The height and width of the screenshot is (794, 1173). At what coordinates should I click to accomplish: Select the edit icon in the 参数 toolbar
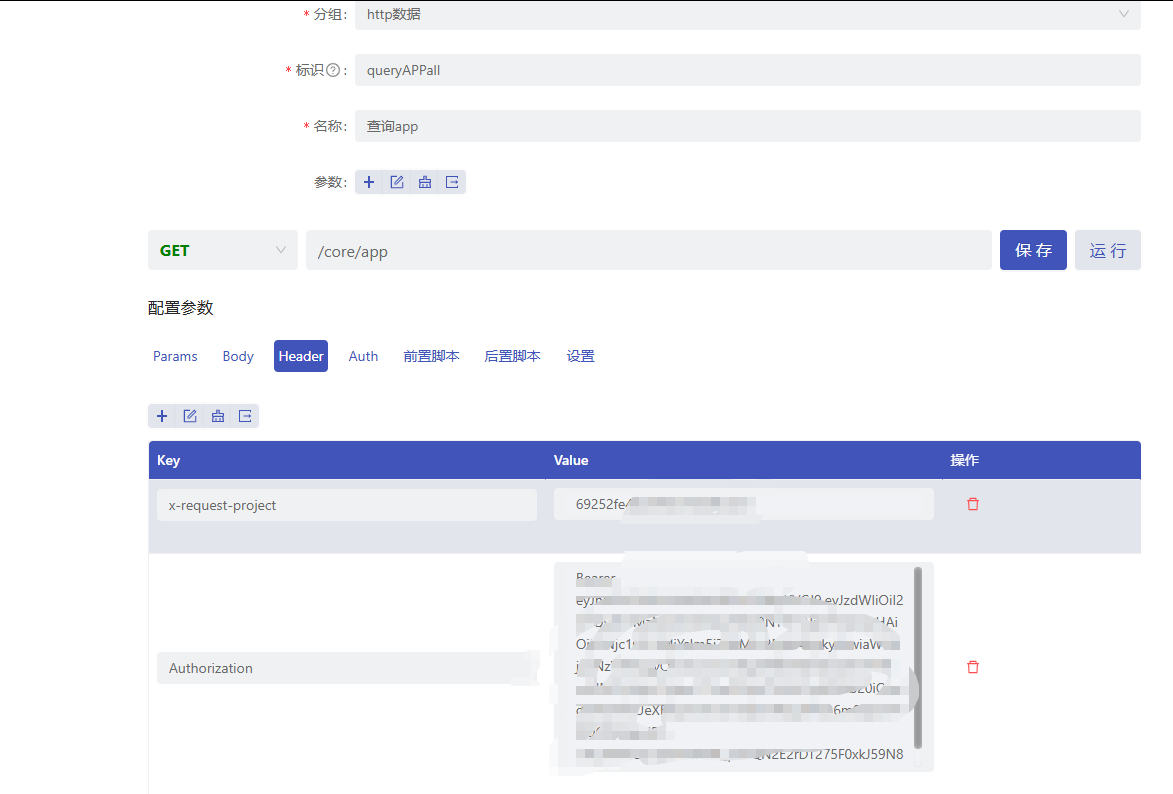tap(396, 181)
